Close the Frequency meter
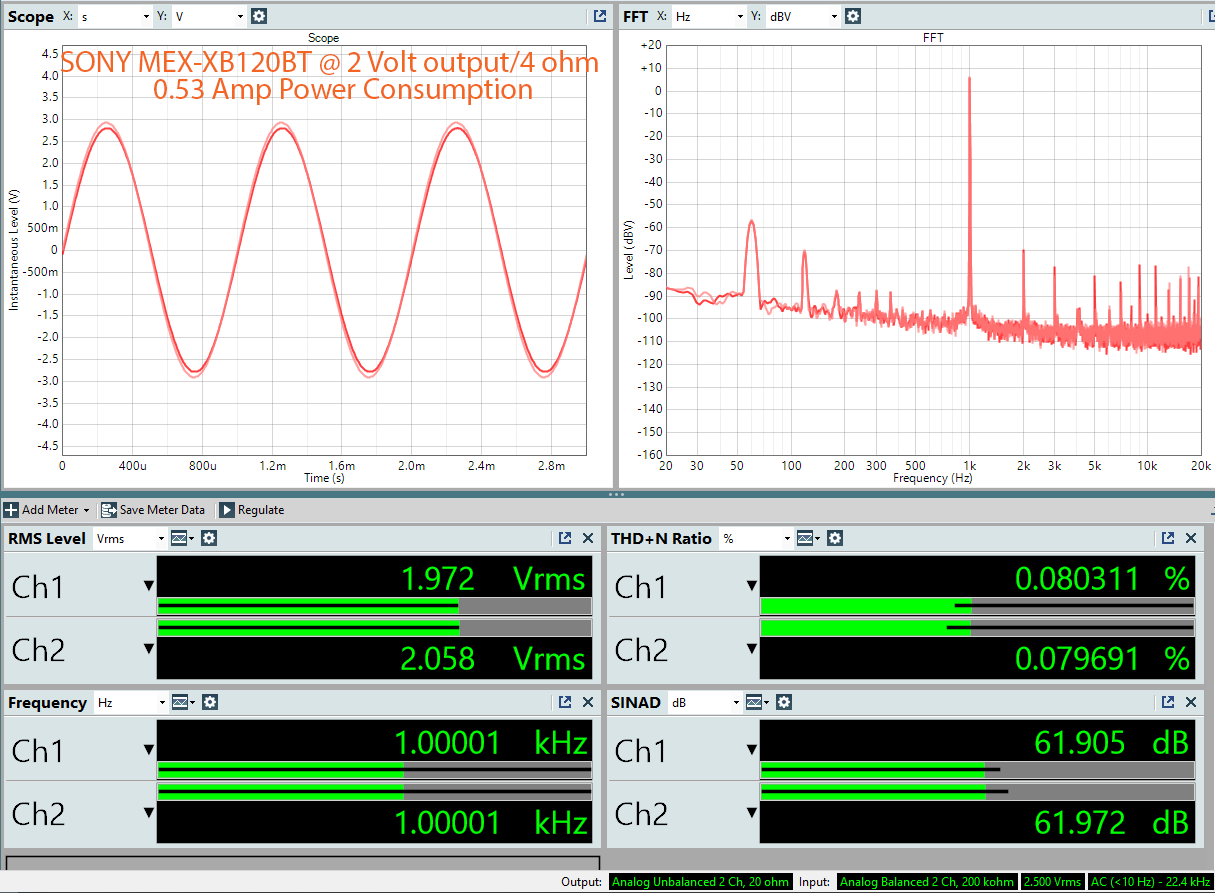The image size is (1215, 893). tap(589, 702)
